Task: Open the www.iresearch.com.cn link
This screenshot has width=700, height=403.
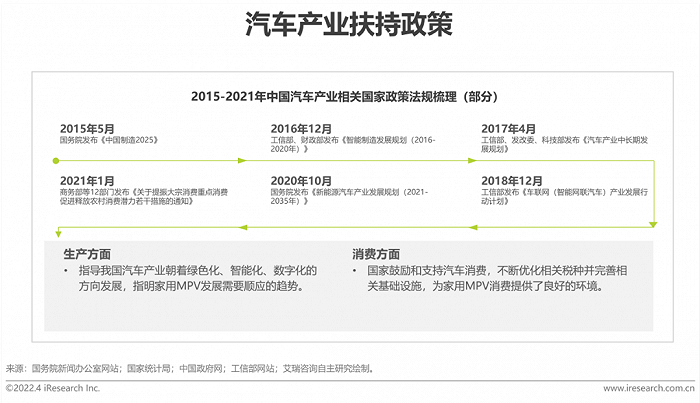Action: click(x=649, y=388)
